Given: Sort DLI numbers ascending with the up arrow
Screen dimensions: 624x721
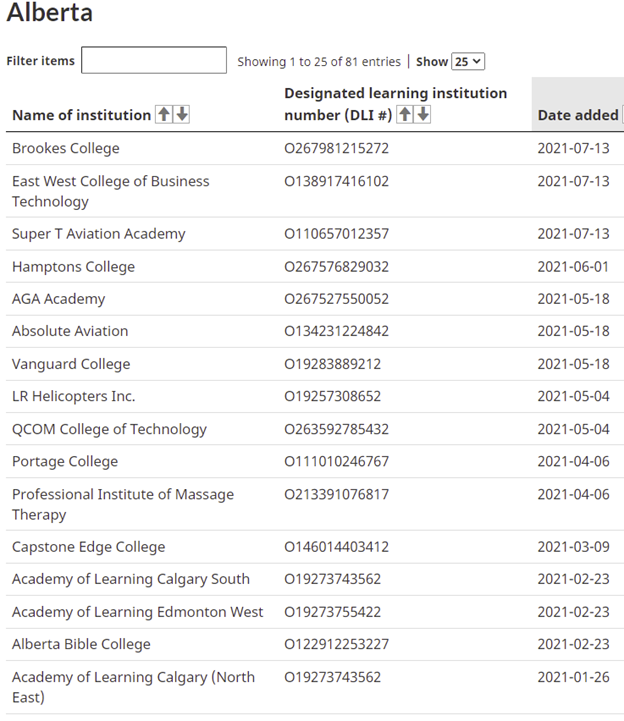Looking at the screenshot, I should pyautogui.click(x=405, y=114).
